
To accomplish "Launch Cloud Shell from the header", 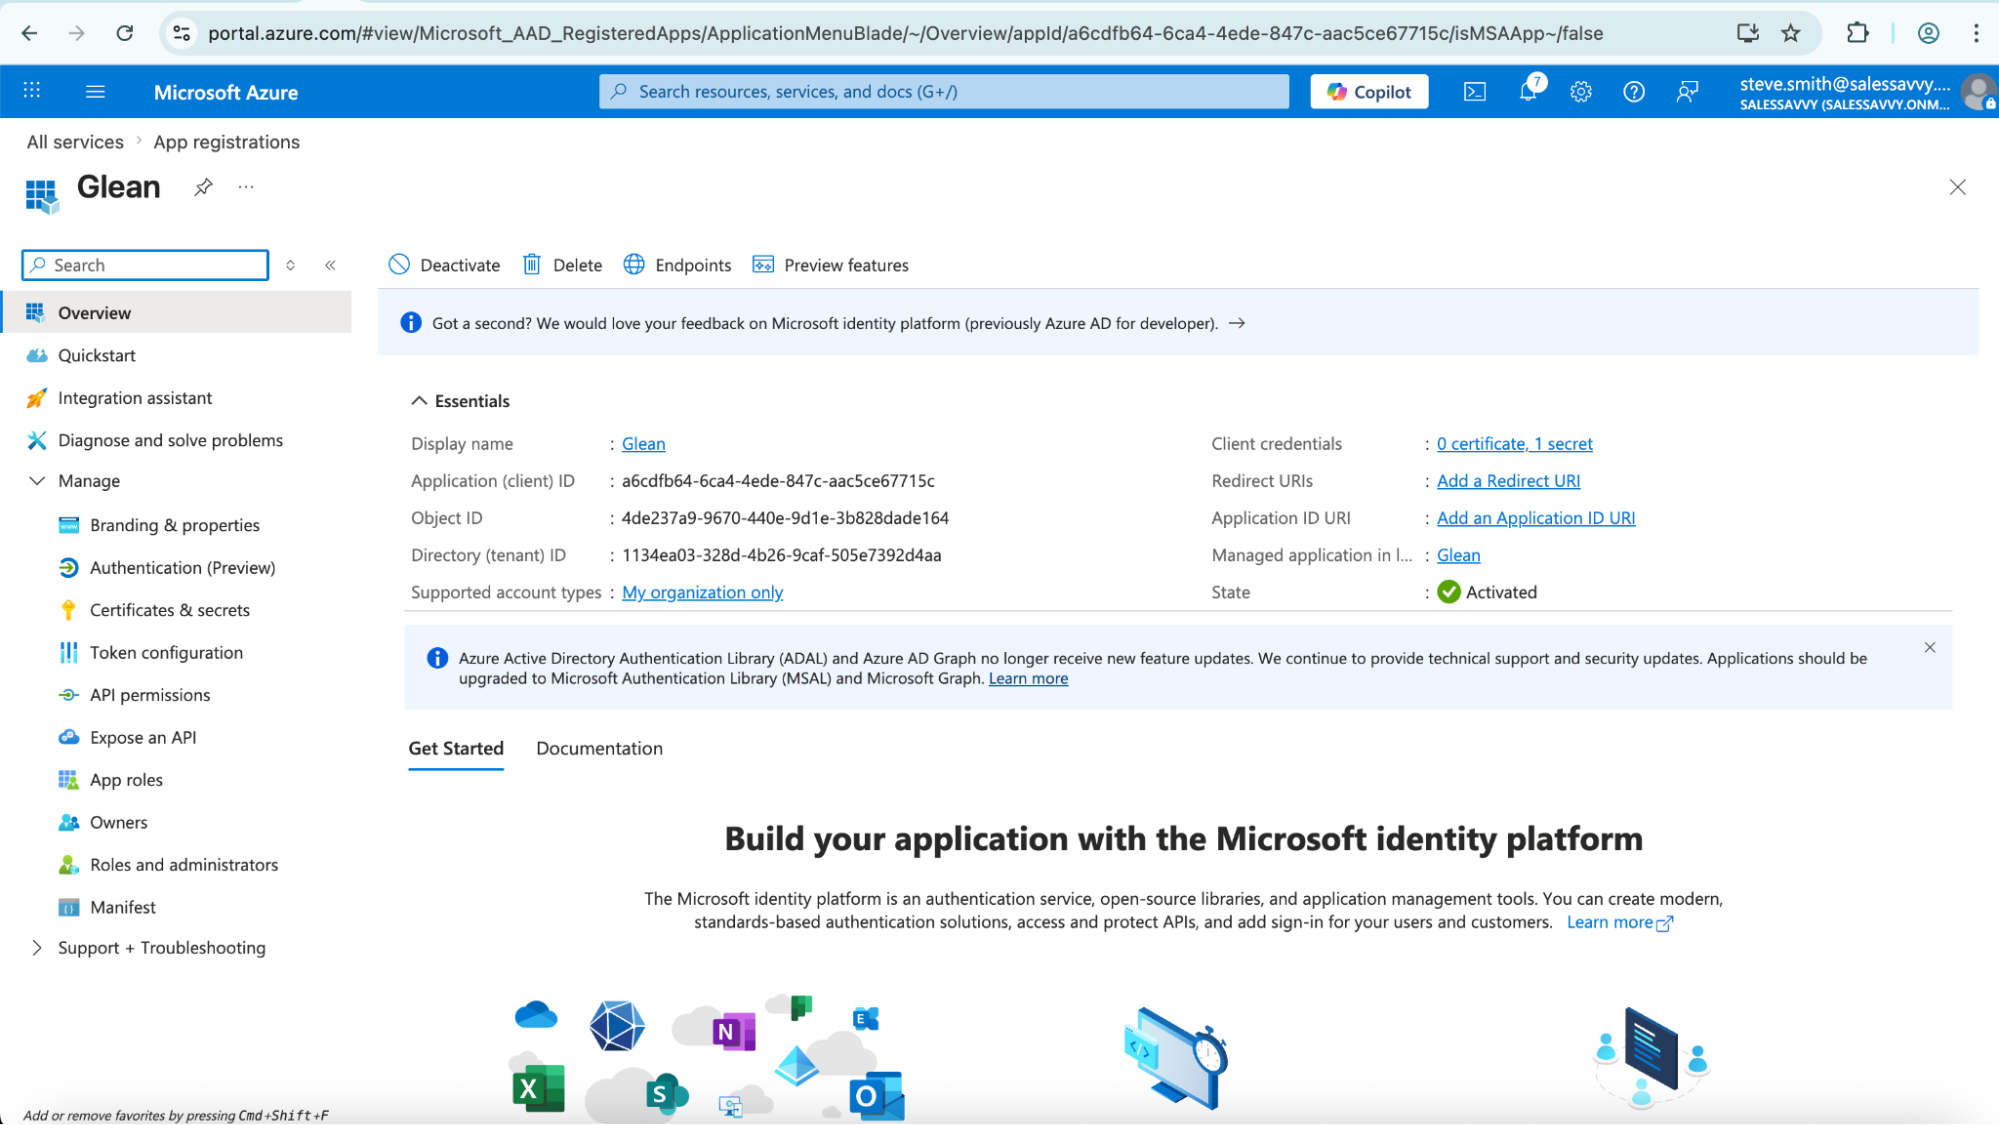I will 1474,92.
